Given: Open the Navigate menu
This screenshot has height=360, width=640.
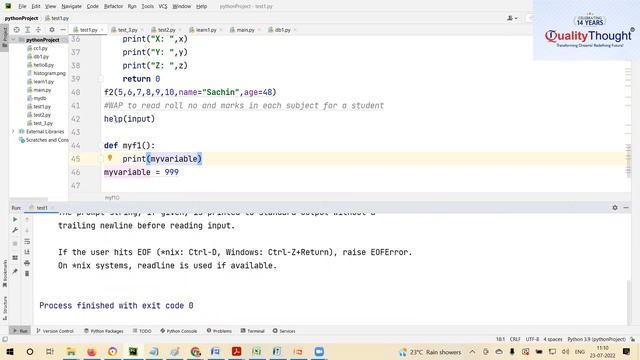Looking at the screenshot, I should [71, 7].
